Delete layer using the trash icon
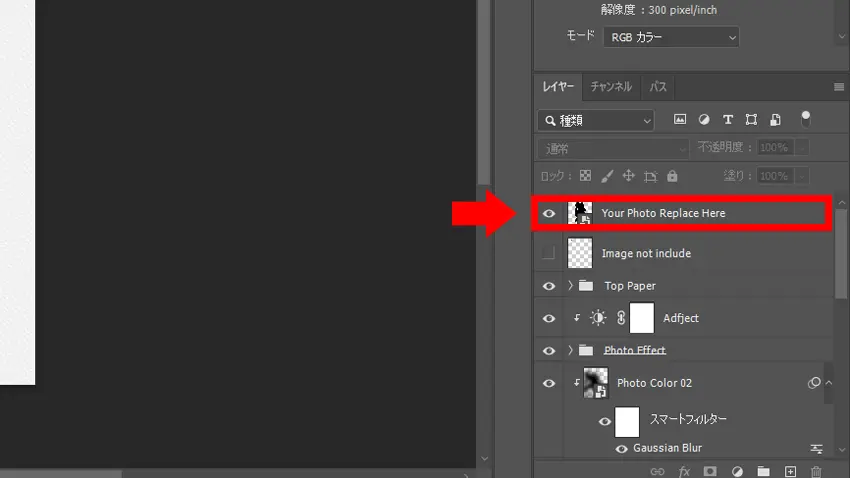The height and width of the screenshot is (478, 850). click(816, 471)
